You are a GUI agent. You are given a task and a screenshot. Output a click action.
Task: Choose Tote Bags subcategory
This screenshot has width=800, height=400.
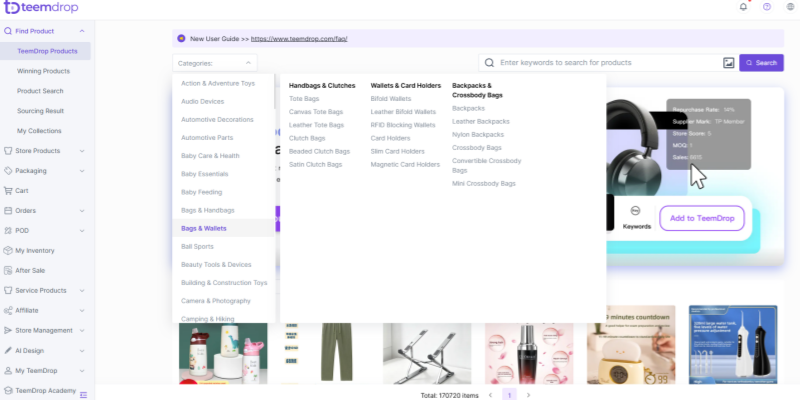304,98
